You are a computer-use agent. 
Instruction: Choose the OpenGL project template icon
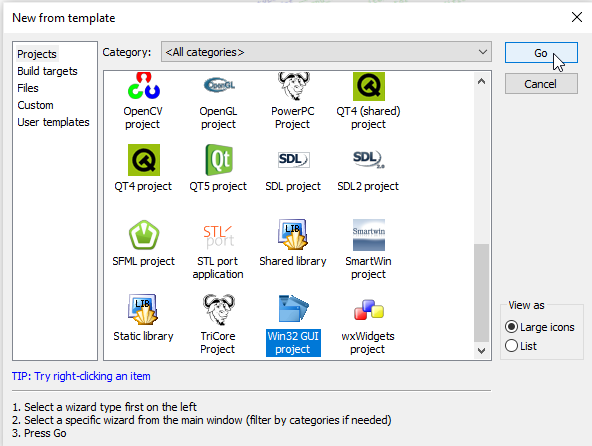219,85
